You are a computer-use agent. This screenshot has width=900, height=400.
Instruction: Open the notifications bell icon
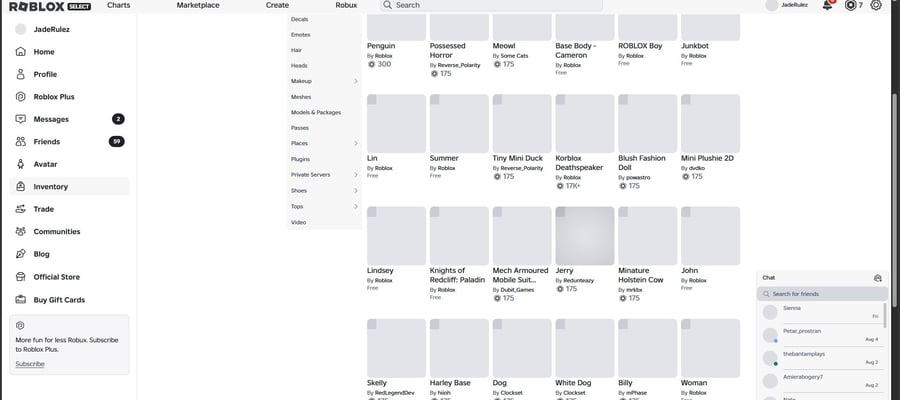coord(827,5)
